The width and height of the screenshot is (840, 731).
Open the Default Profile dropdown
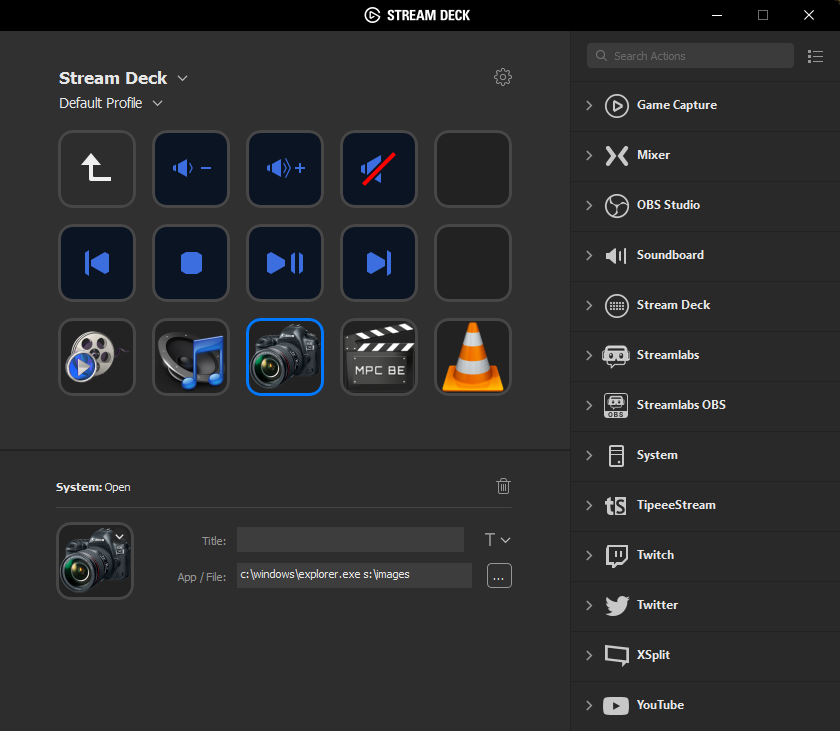click(x=158, y=103)
